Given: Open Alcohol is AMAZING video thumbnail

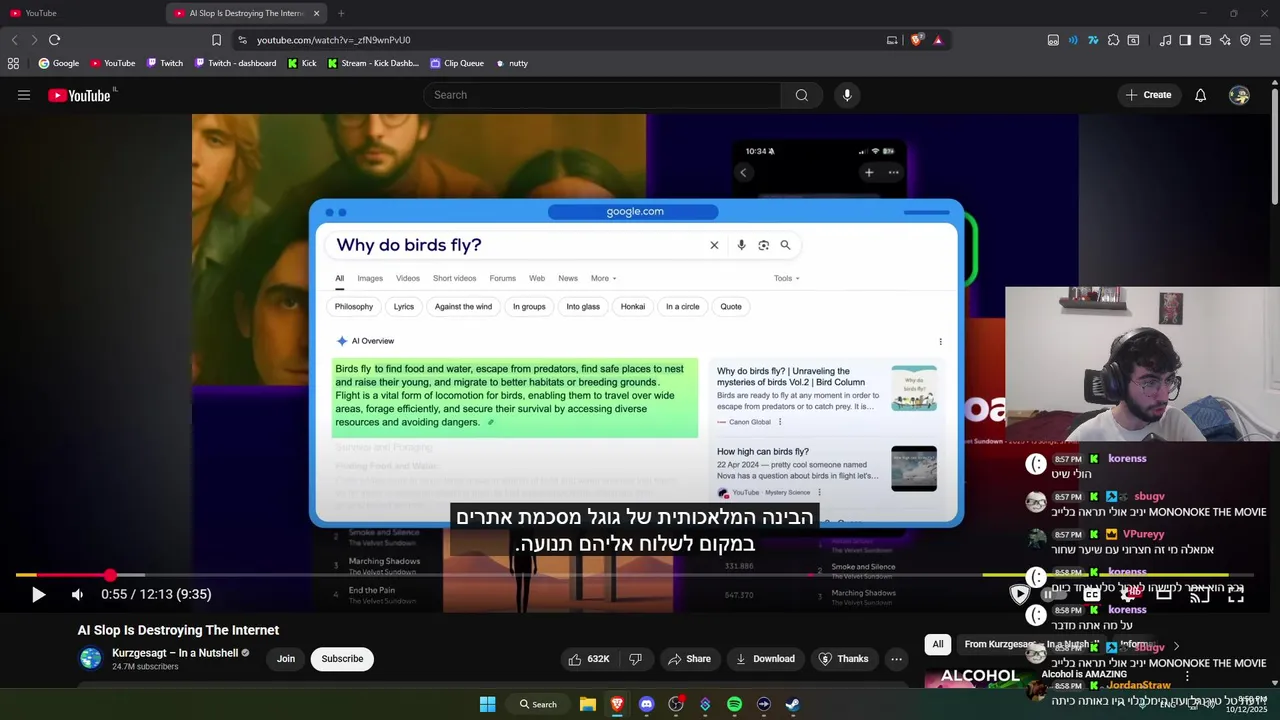Looking at the screenshot, I should [x=980, y=677].
